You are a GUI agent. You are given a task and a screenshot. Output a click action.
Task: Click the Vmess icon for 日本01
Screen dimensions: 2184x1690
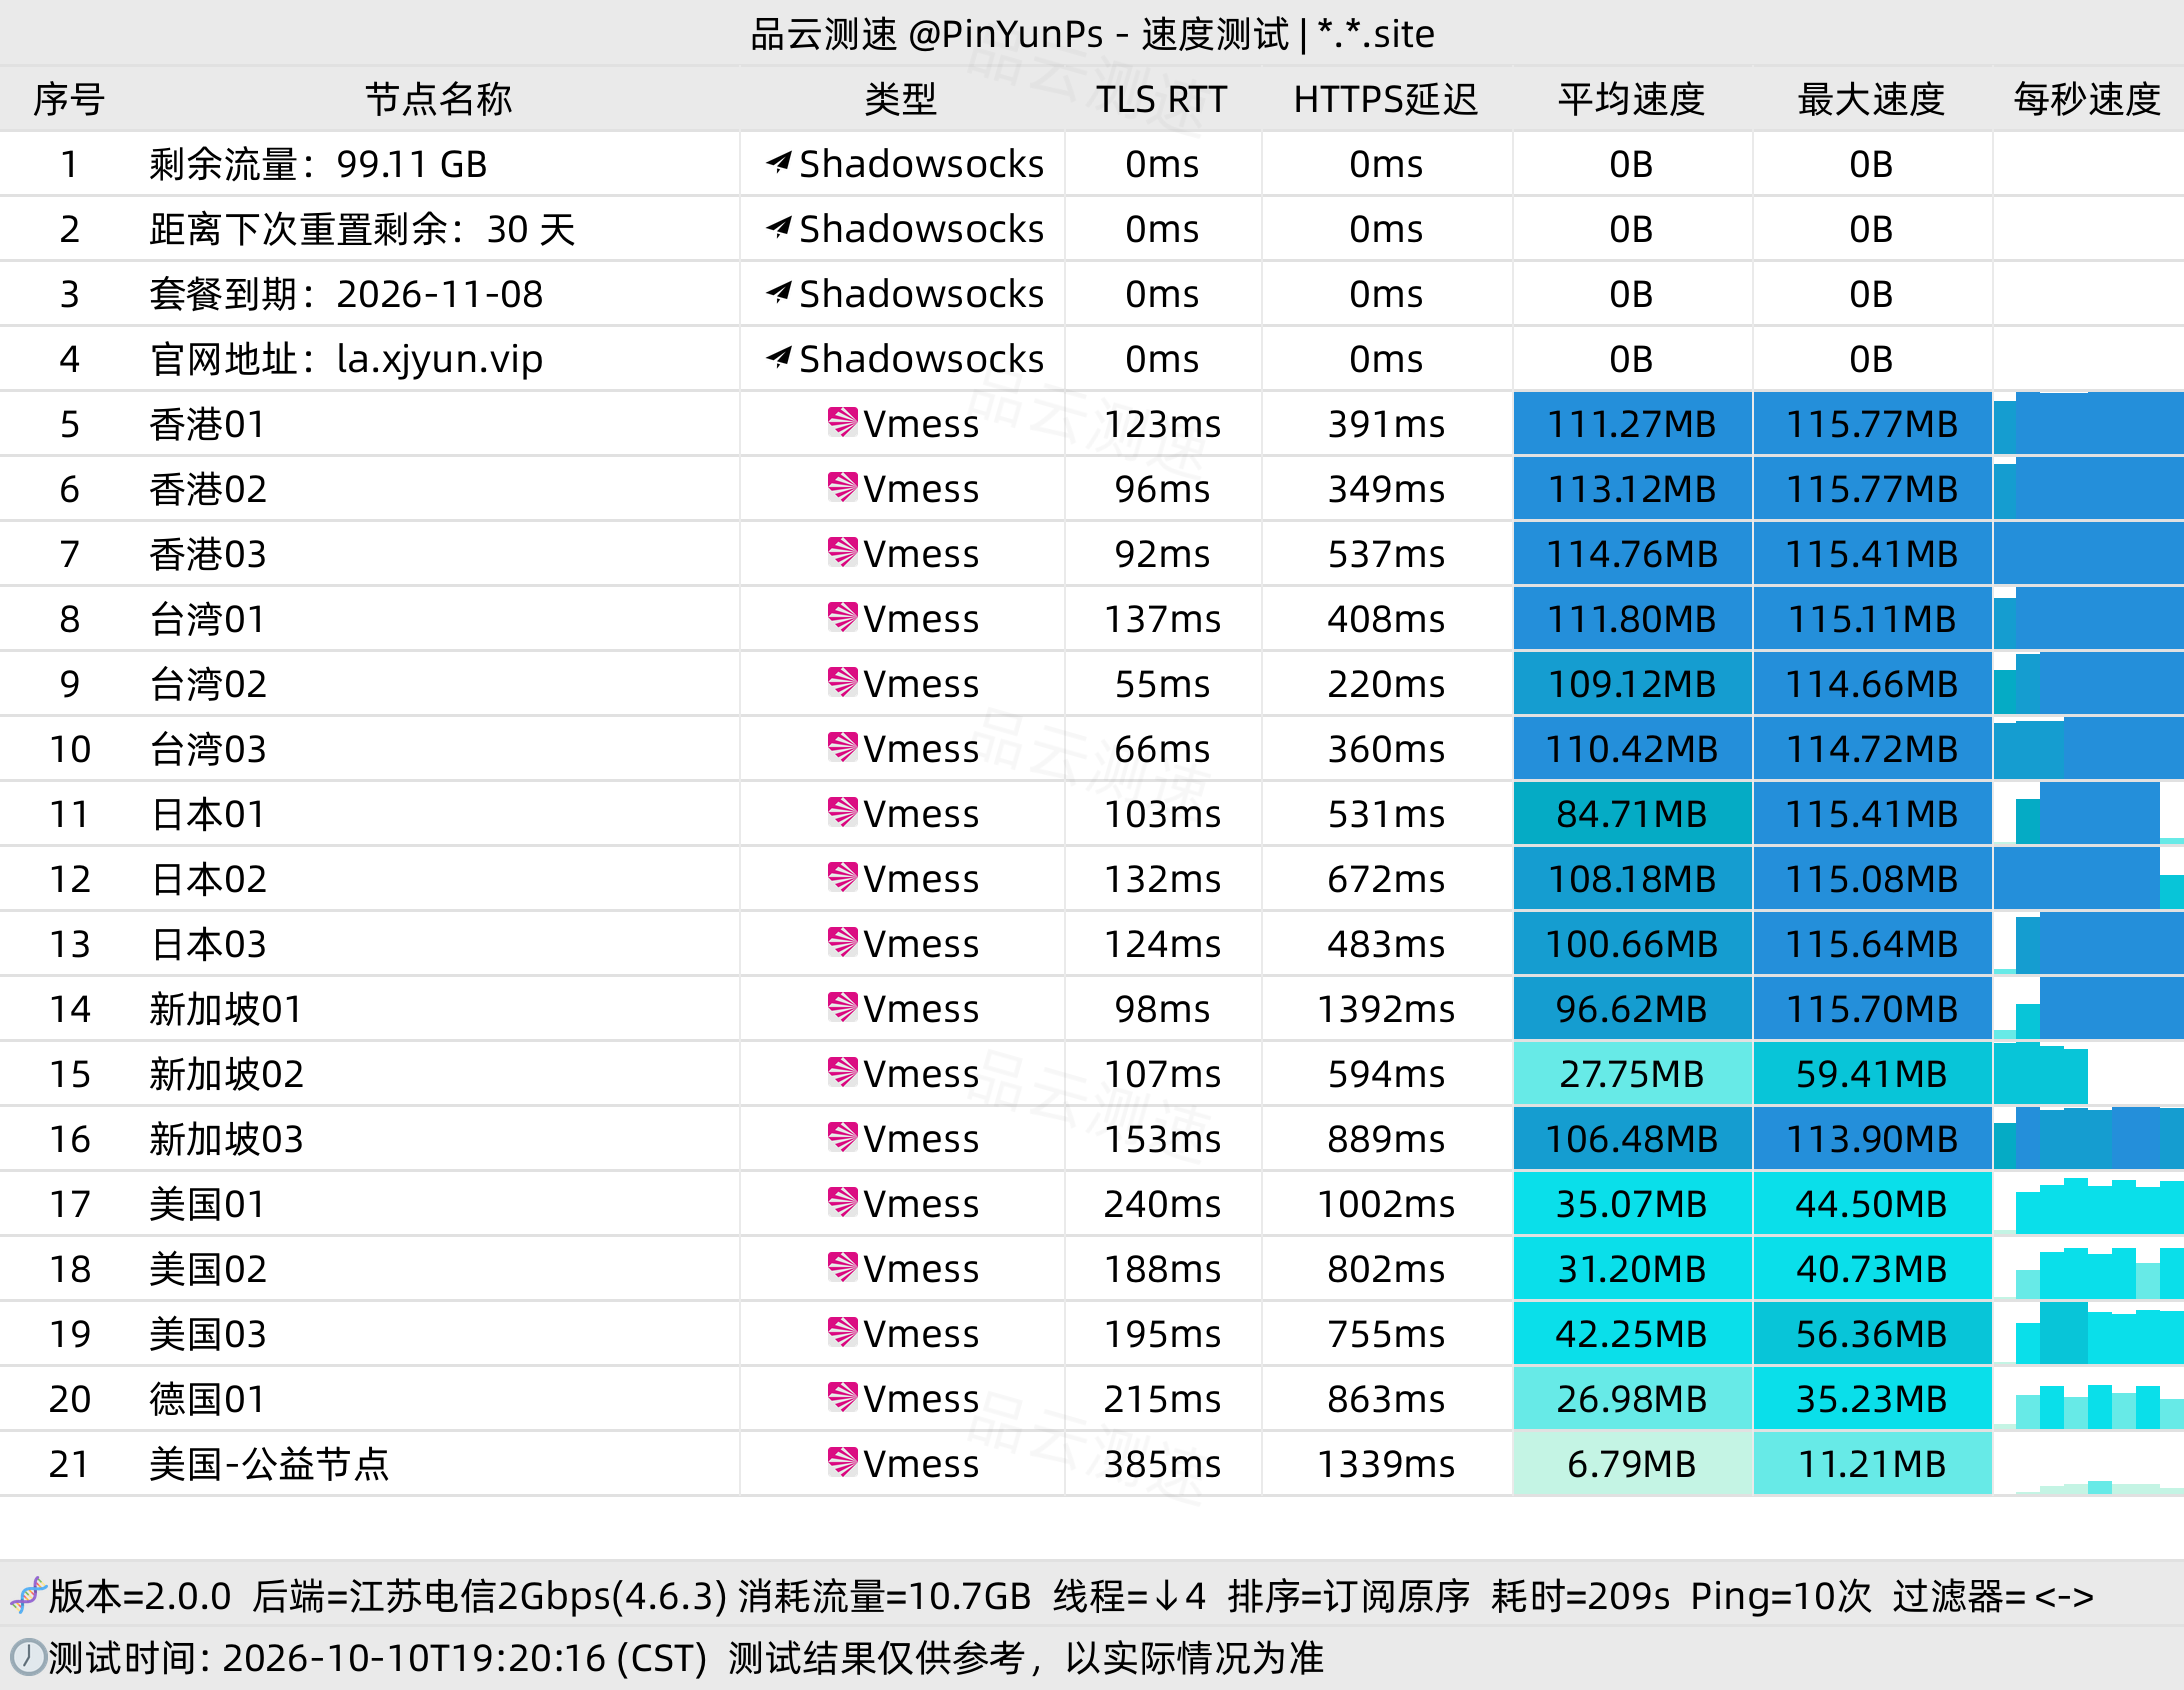tap(843, 812)
